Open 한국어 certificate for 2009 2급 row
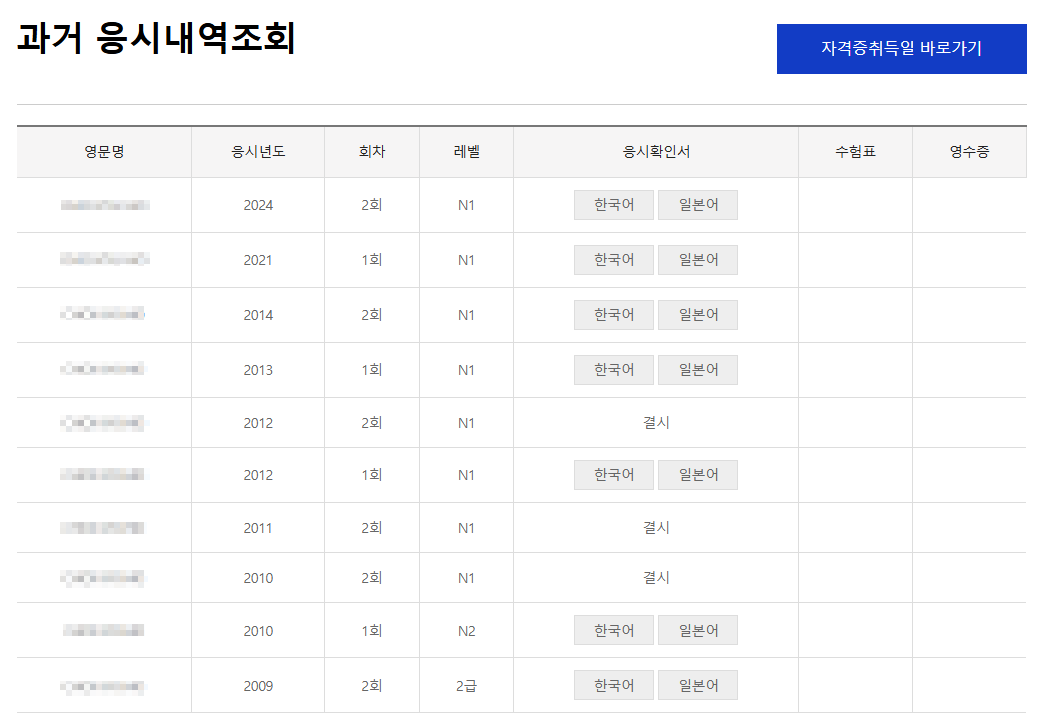This screenshot has width=1041, height=724. tap(613, 686)
